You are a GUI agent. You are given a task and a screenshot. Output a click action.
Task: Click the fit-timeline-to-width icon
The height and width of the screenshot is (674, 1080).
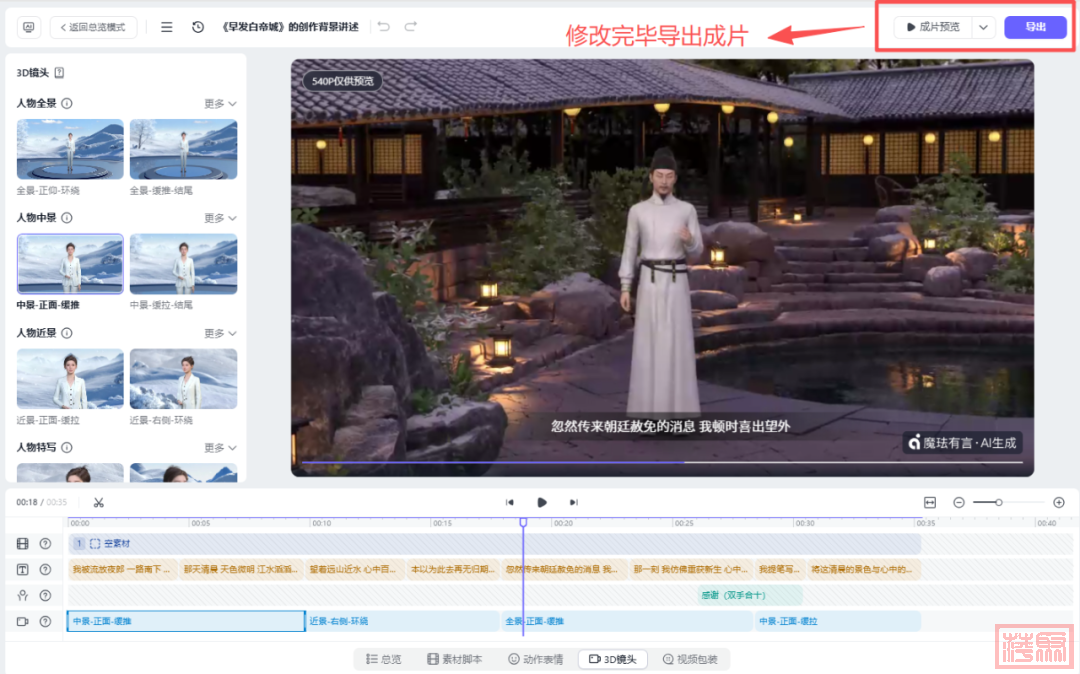[x=930, y=502]
